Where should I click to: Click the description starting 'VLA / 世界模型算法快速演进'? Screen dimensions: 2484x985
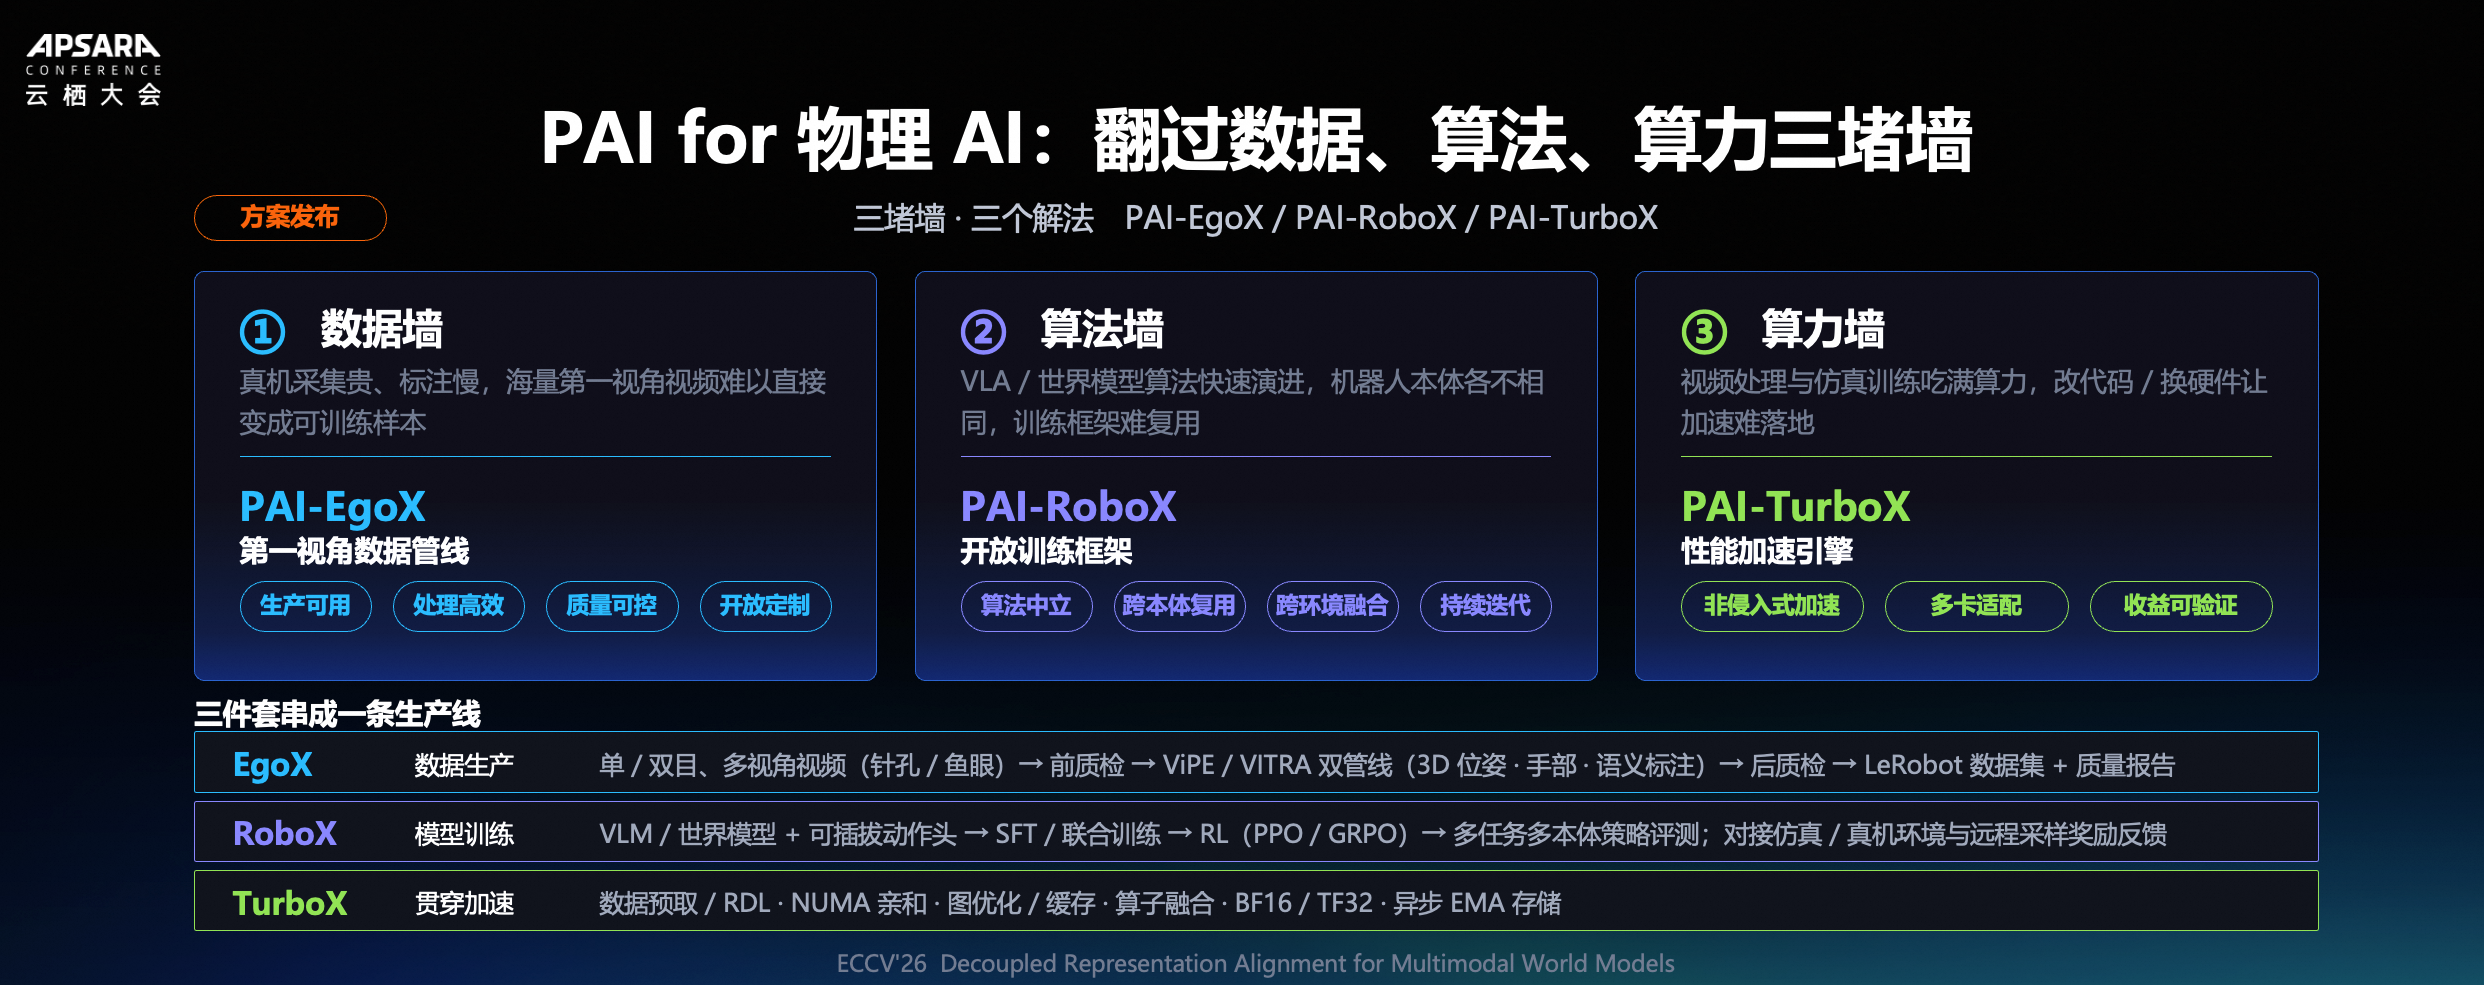1252,402
